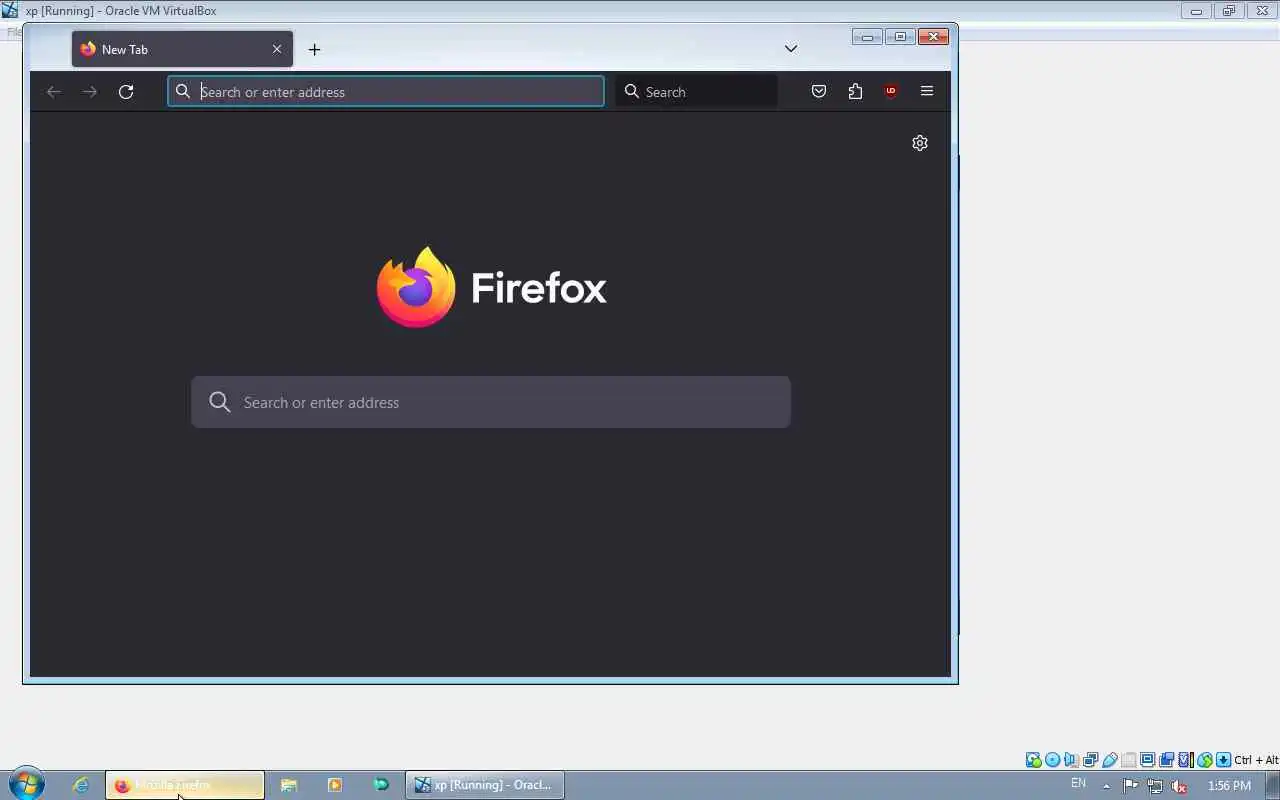The image size is (1280, 800).
Task: Launch Internet Explorer from the taskbar
Action: (81, 785)
